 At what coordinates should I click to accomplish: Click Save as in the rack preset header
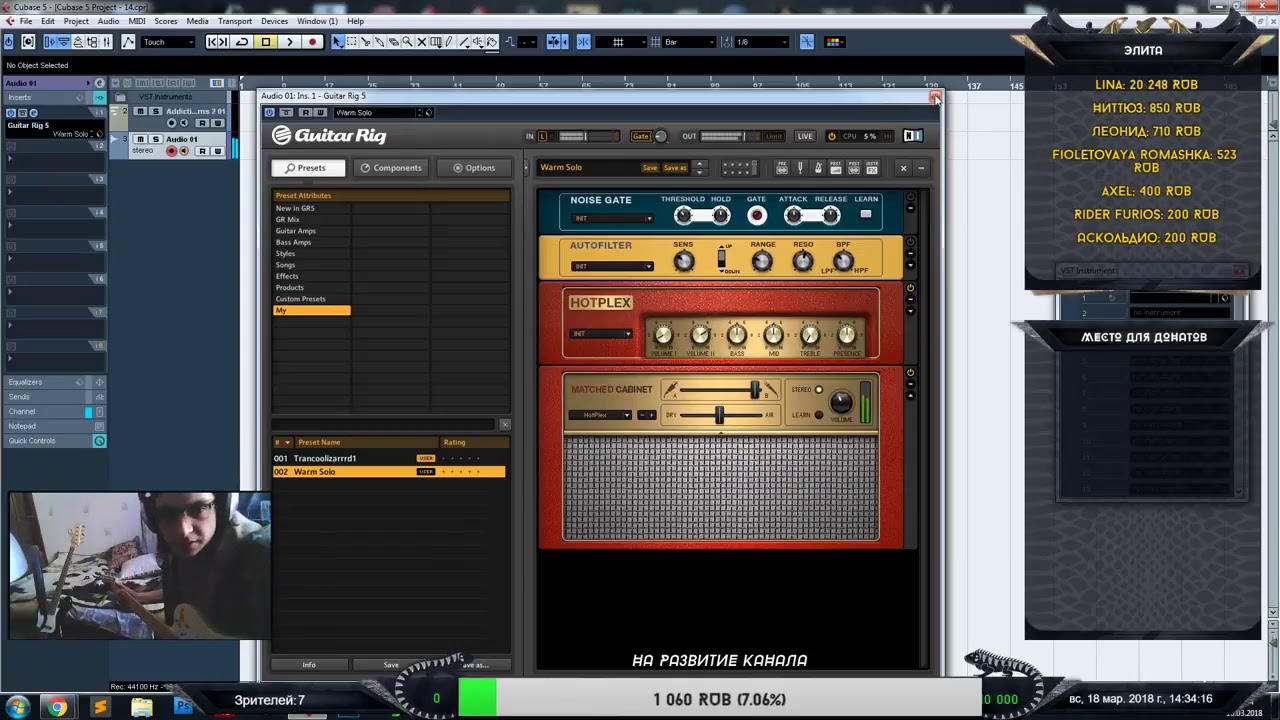click(675, 168)
